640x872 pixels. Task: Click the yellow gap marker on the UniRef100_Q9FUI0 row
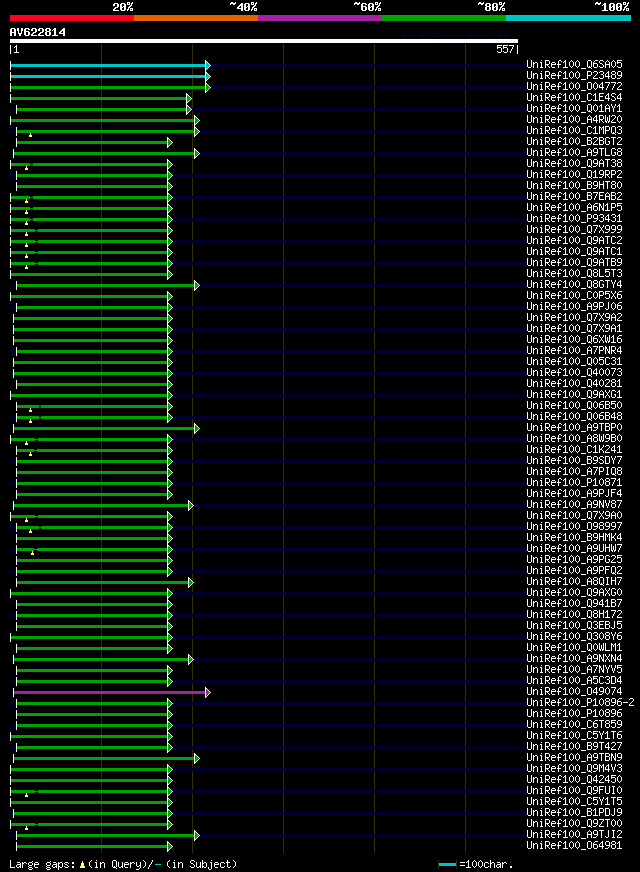(27, 795)
